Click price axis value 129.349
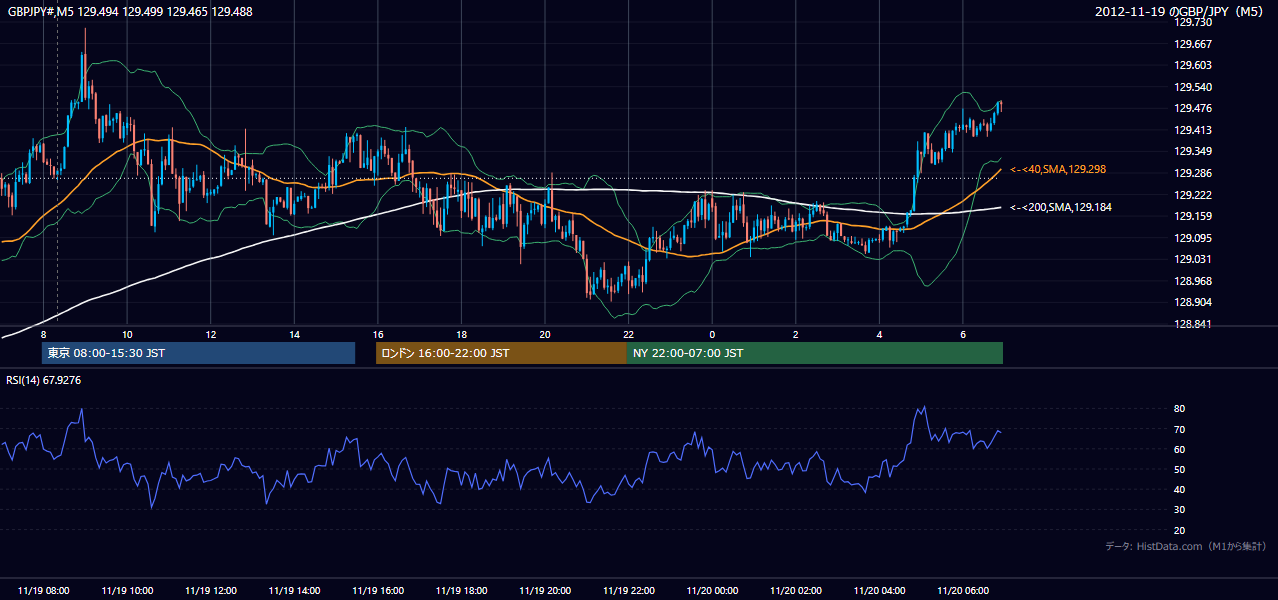1278x600 pixels. (x=1193, y=151)
